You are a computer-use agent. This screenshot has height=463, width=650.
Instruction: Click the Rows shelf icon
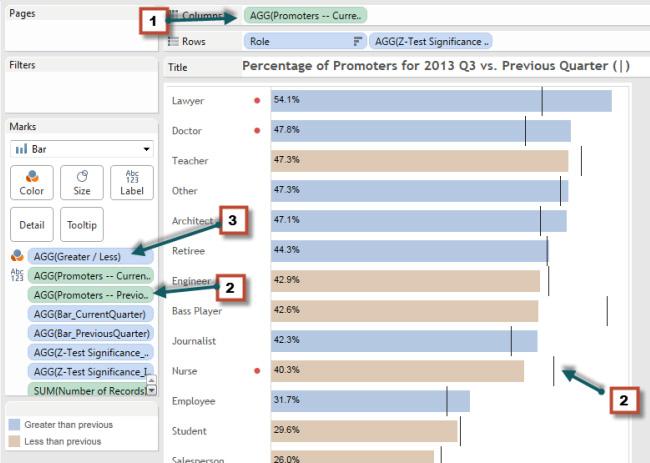click(x=173, y=41)
